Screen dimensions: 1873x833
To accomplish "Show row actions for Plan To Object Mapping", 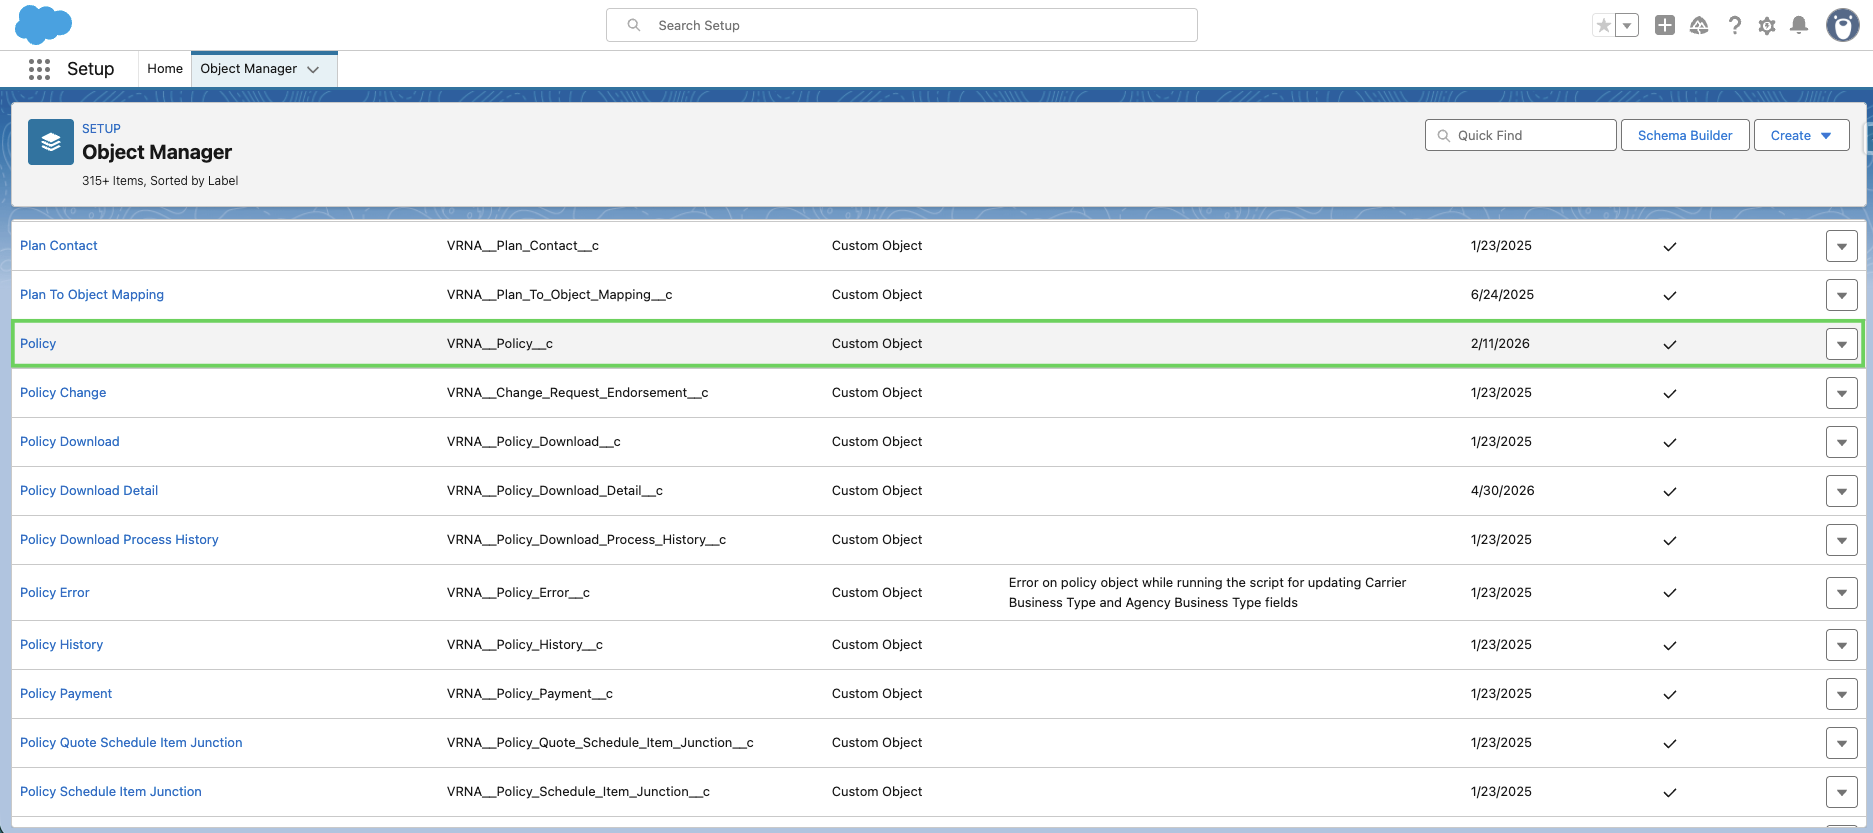I will [1842, 295].
